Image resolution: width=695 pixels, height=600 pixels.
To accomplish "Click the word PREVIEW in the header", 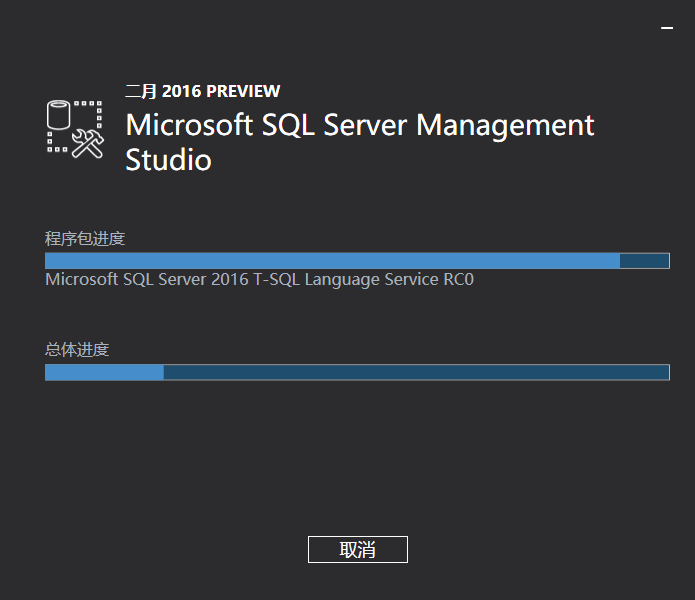I will [x=243, y=91].
